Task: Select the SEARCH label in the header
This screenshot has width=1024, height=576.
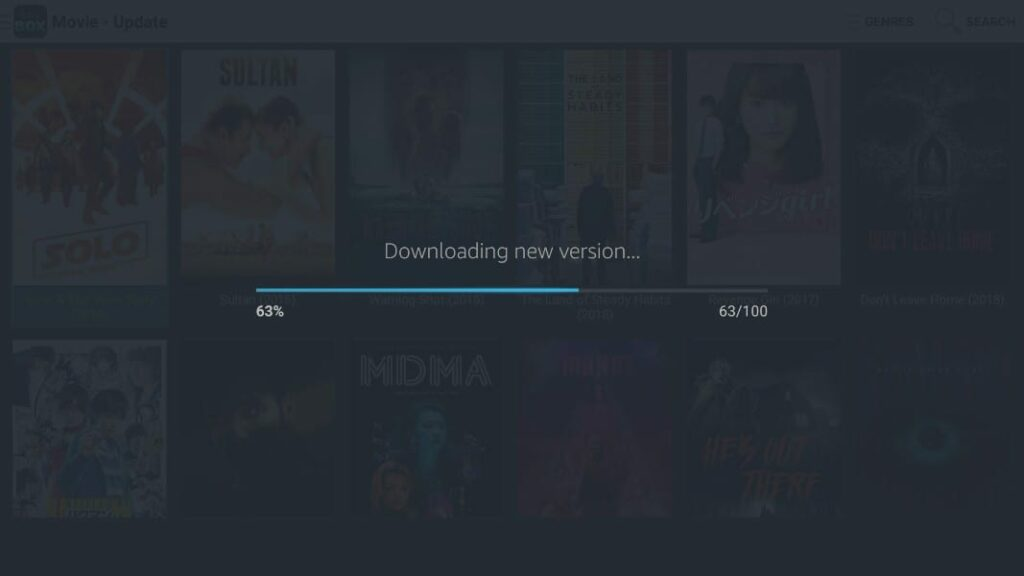Action: click(x=990, y=22)
